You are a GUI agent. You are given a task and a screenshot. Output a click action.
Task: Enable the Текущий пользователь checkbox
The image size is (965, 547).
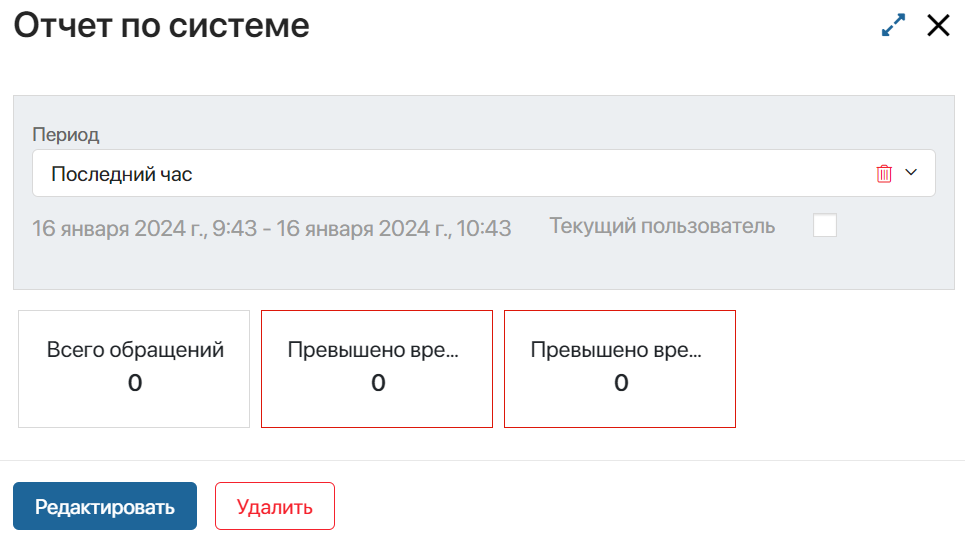click(x=825, y=225)
